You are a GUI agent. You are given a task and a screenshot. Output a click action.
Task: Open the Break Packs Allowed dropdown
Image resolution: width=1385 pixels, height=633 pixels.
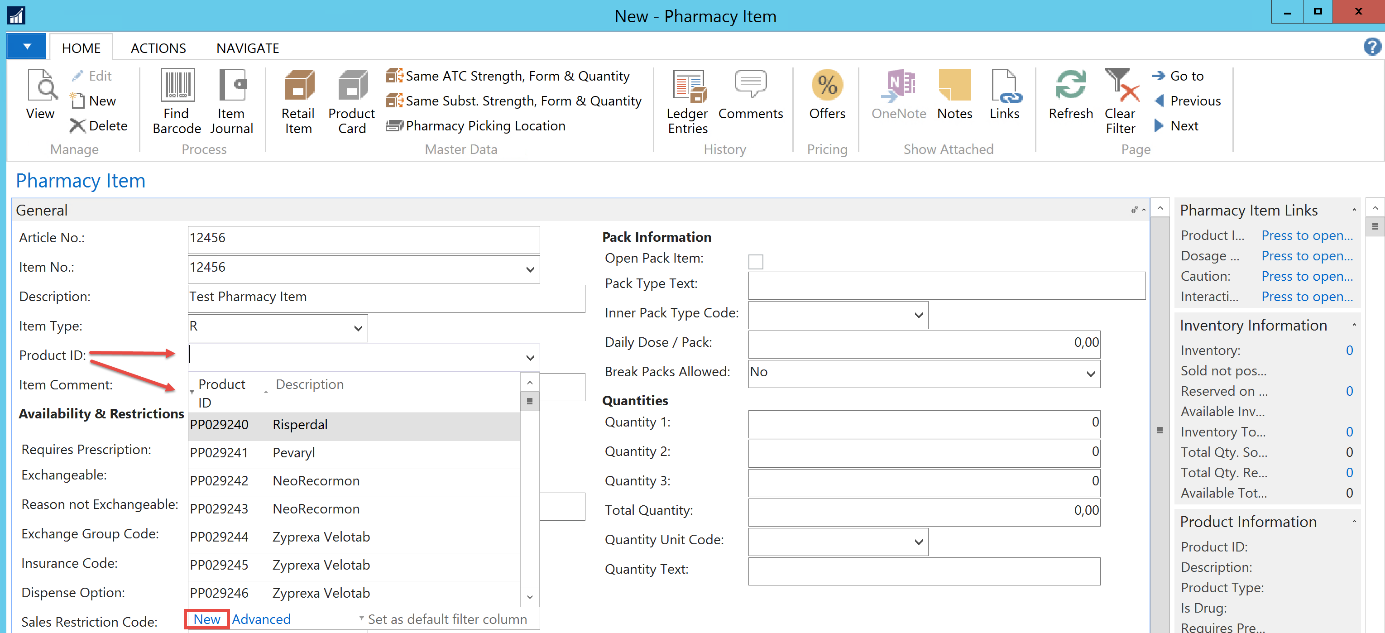point(1089,373)
